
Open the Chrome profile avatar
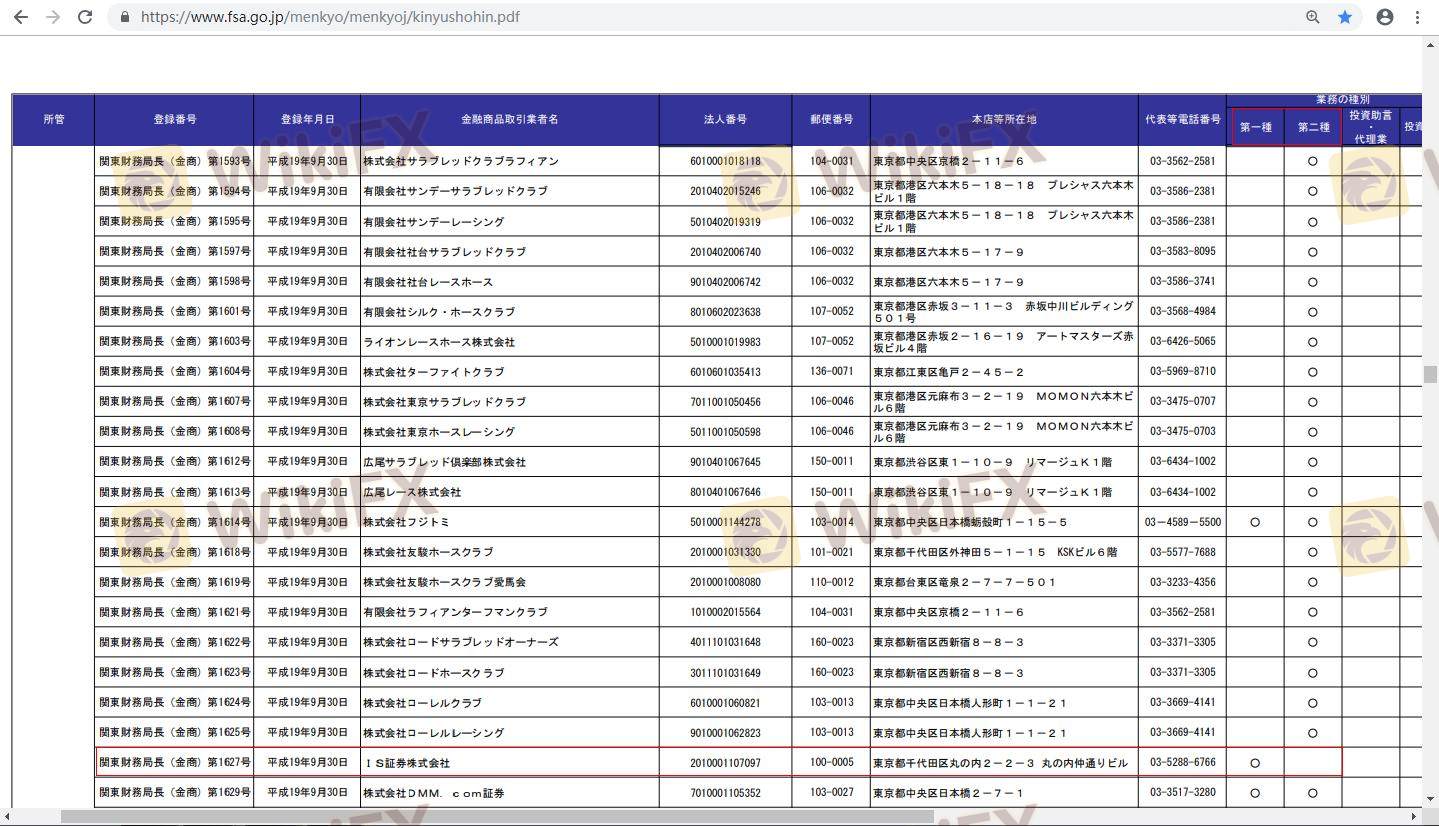(x=1385, y=17)
